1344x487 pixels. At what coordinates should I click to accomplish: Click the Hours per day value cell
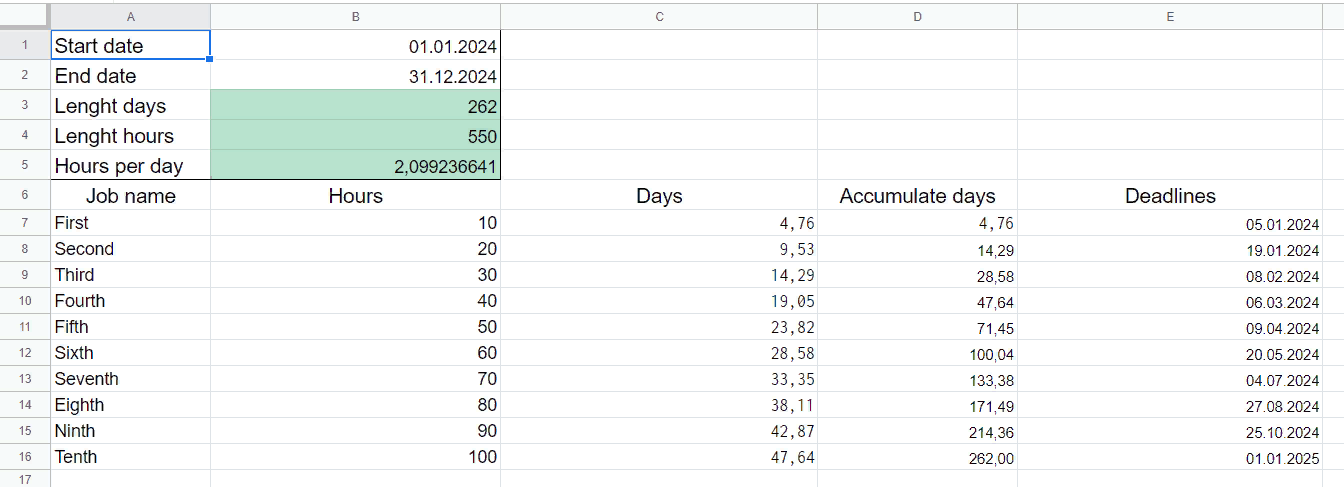pyautogui.click(x=355, y=166)
